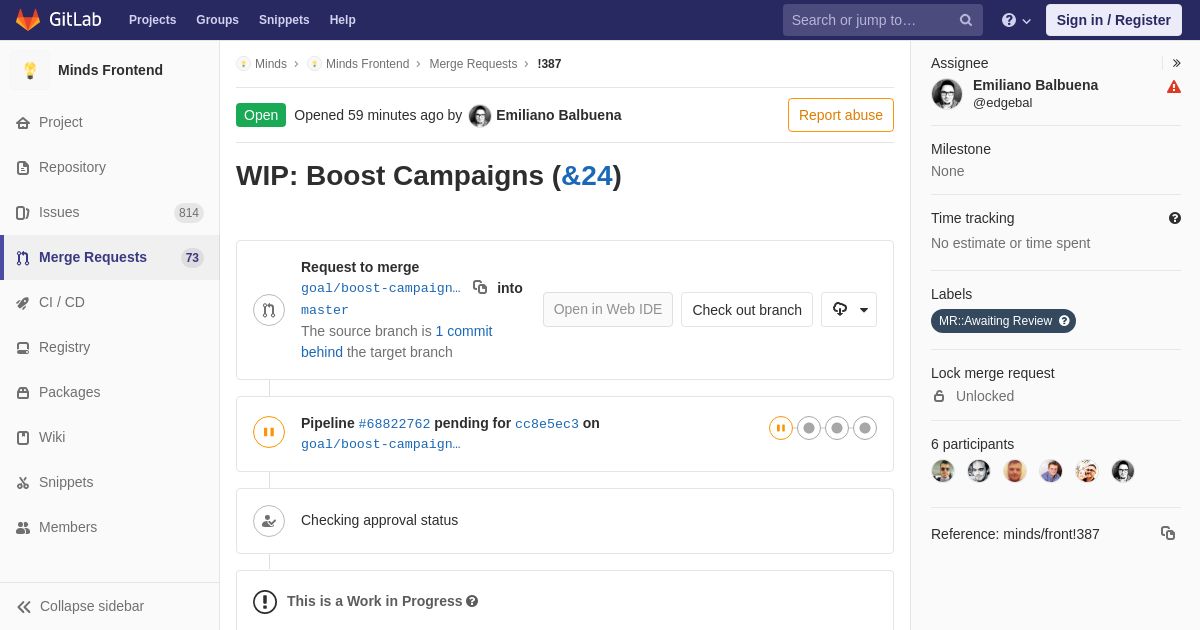Screen dimensions: 1200x630
Task: Click the Report abuse button
Action: pyautogui.click(x=841, y=115)
